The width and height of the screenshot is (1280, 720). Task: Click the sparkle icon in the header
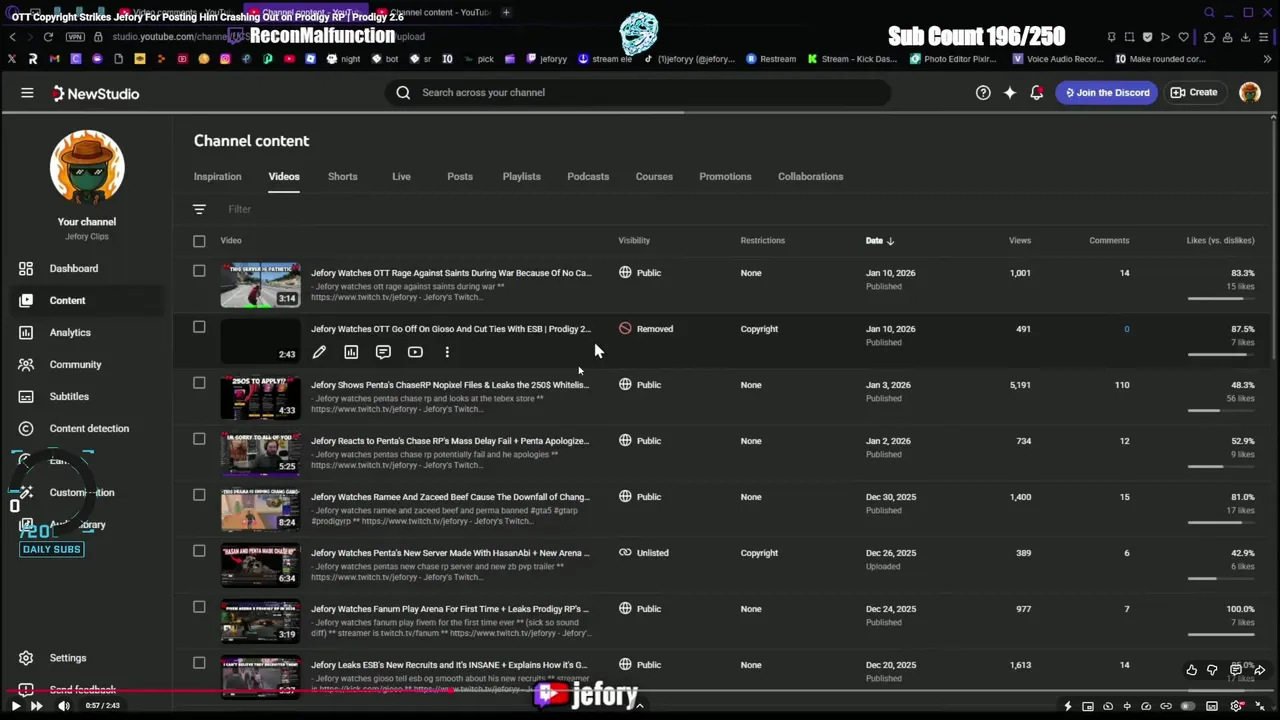1010,92
